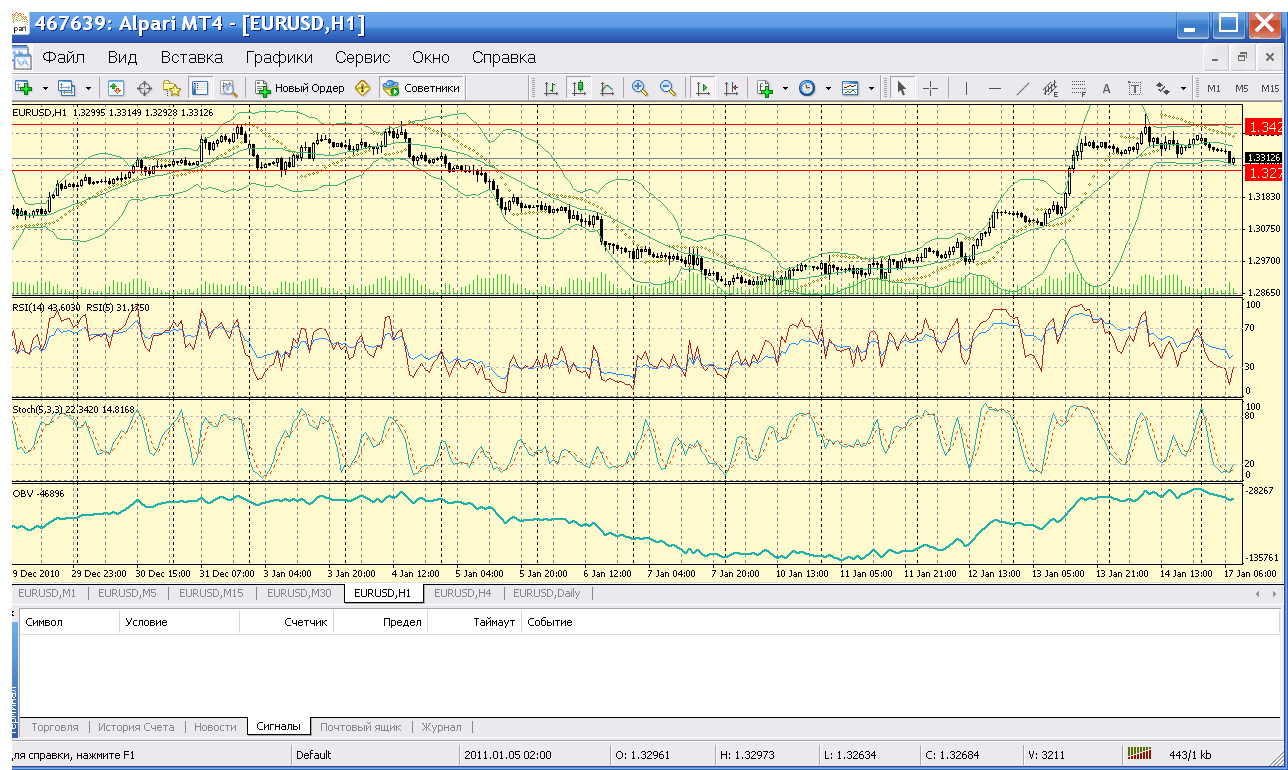Open Окно menu
This screenshot has width=1288, height=770.
pos(431,57)
